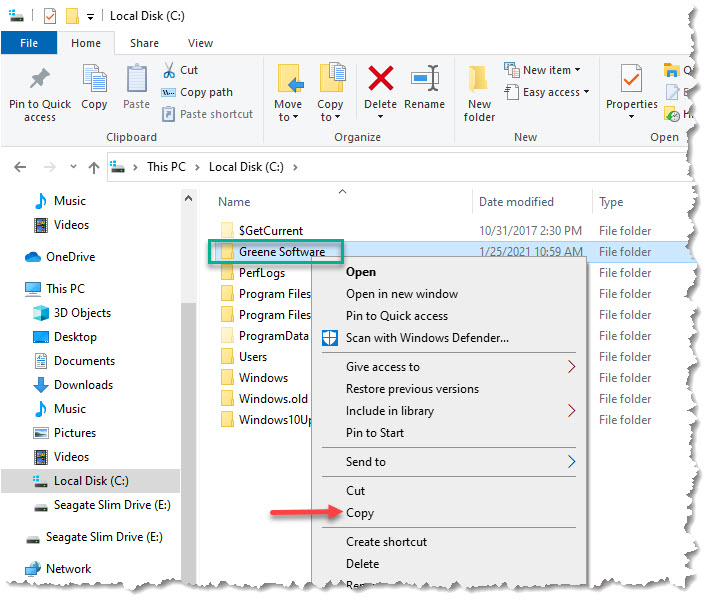The image size is (712, 605).
Task: Select Downloads in the navigation pane
Action: point(84,385)
